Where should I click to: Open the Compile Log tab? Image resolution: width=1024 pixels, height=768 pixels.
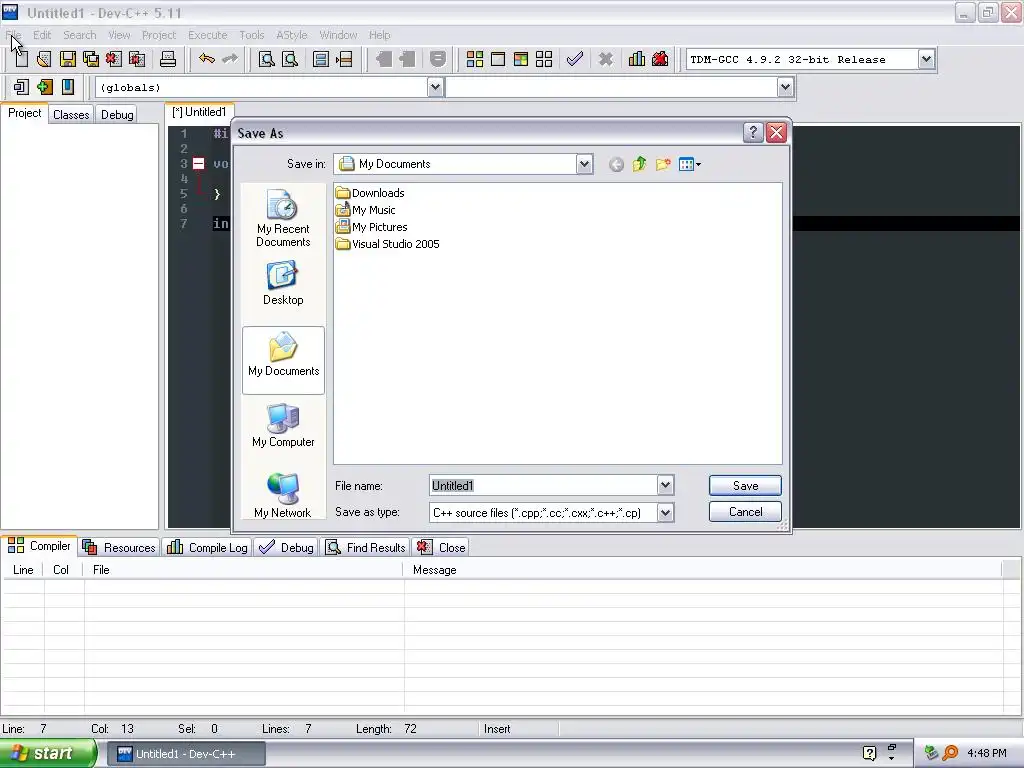[207, 547]
